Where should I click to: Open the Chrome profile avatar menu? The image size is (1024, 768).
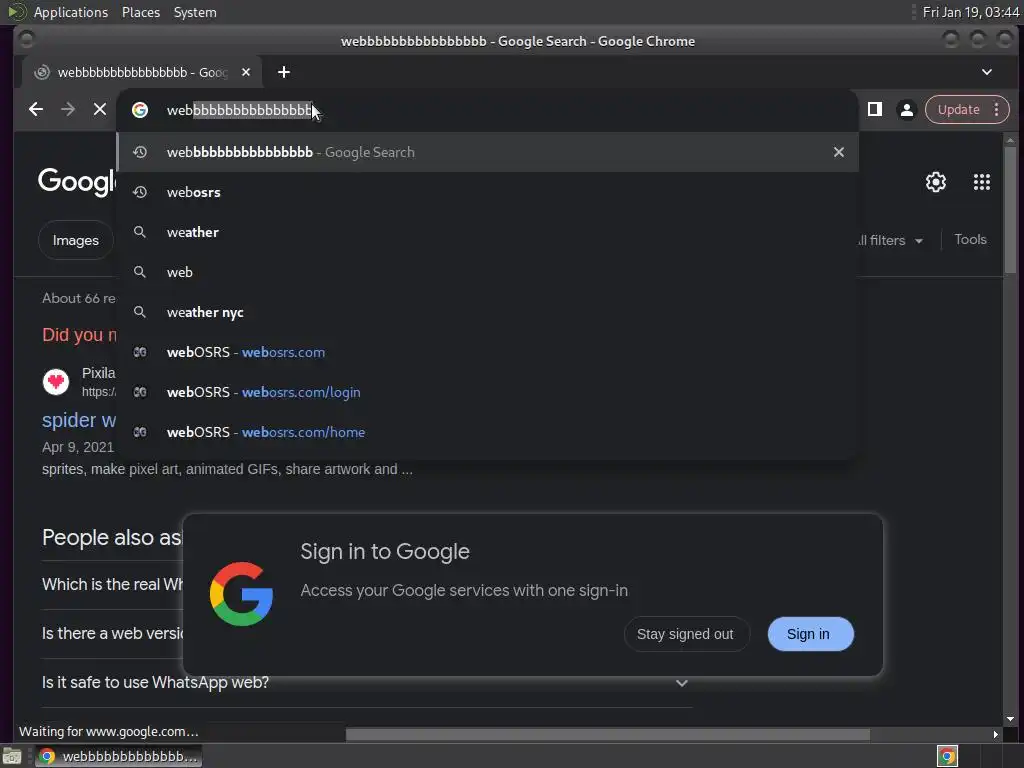906,110
